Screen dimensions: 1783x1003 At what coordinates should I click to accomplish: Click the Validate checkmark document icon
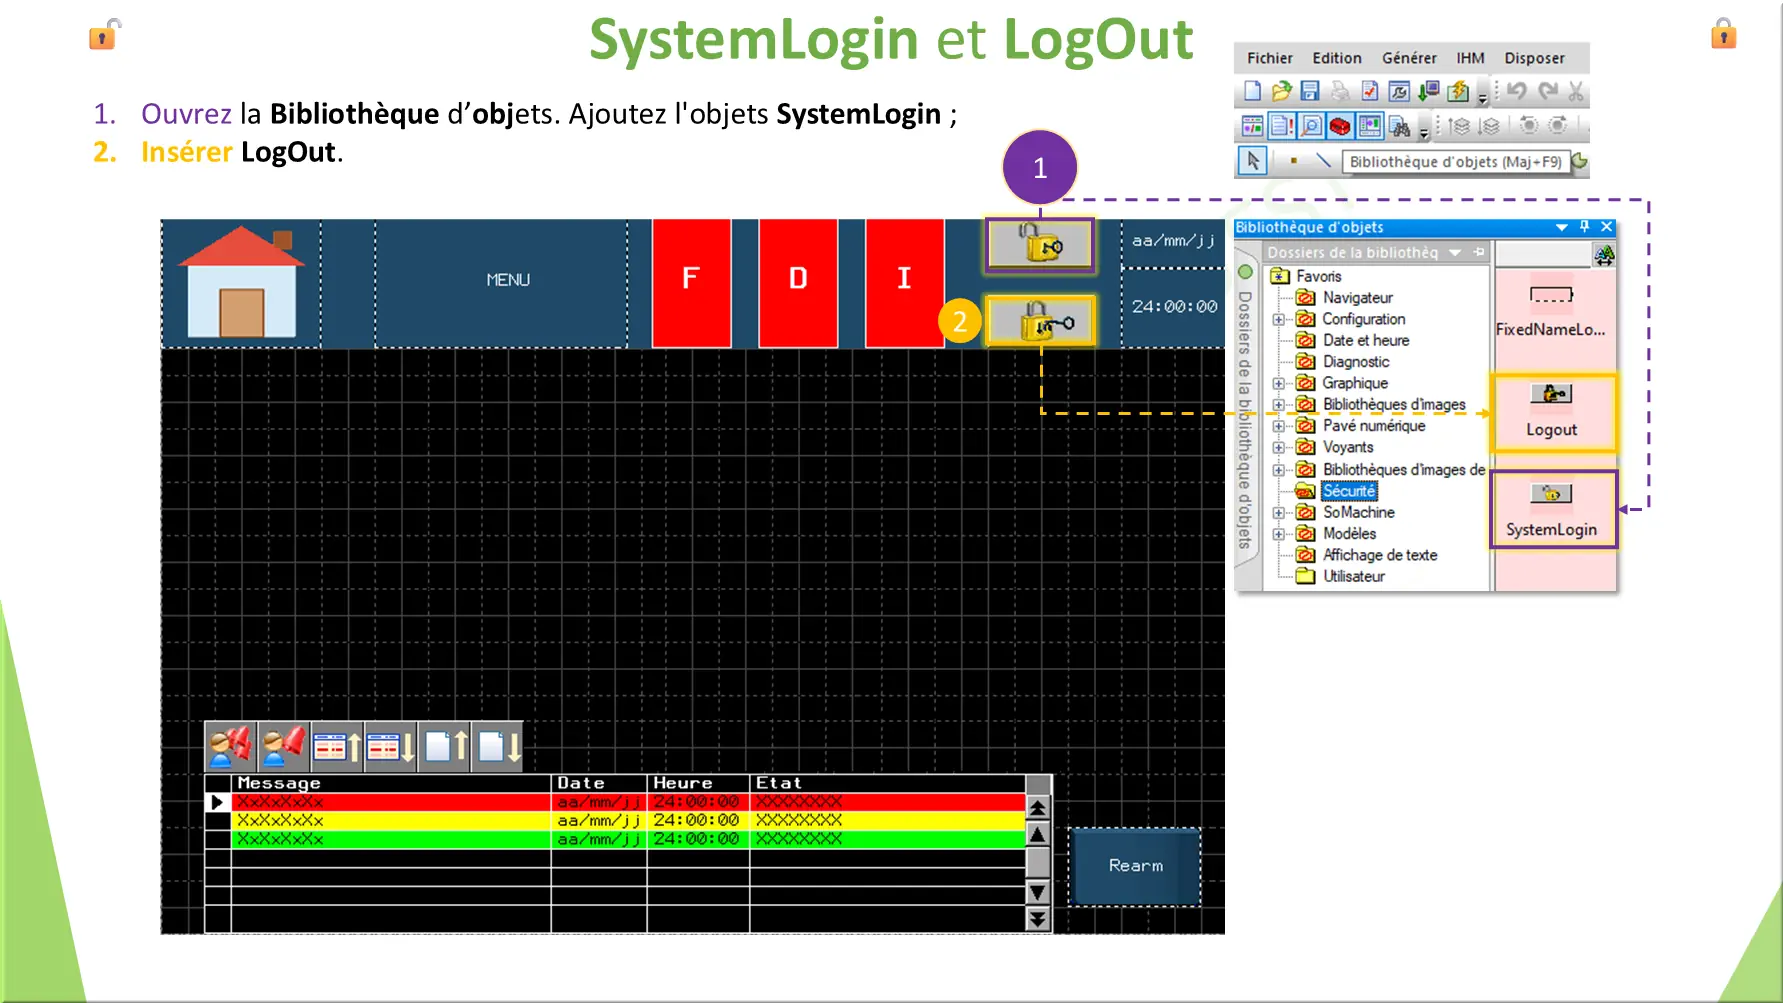pos(1369,92)
